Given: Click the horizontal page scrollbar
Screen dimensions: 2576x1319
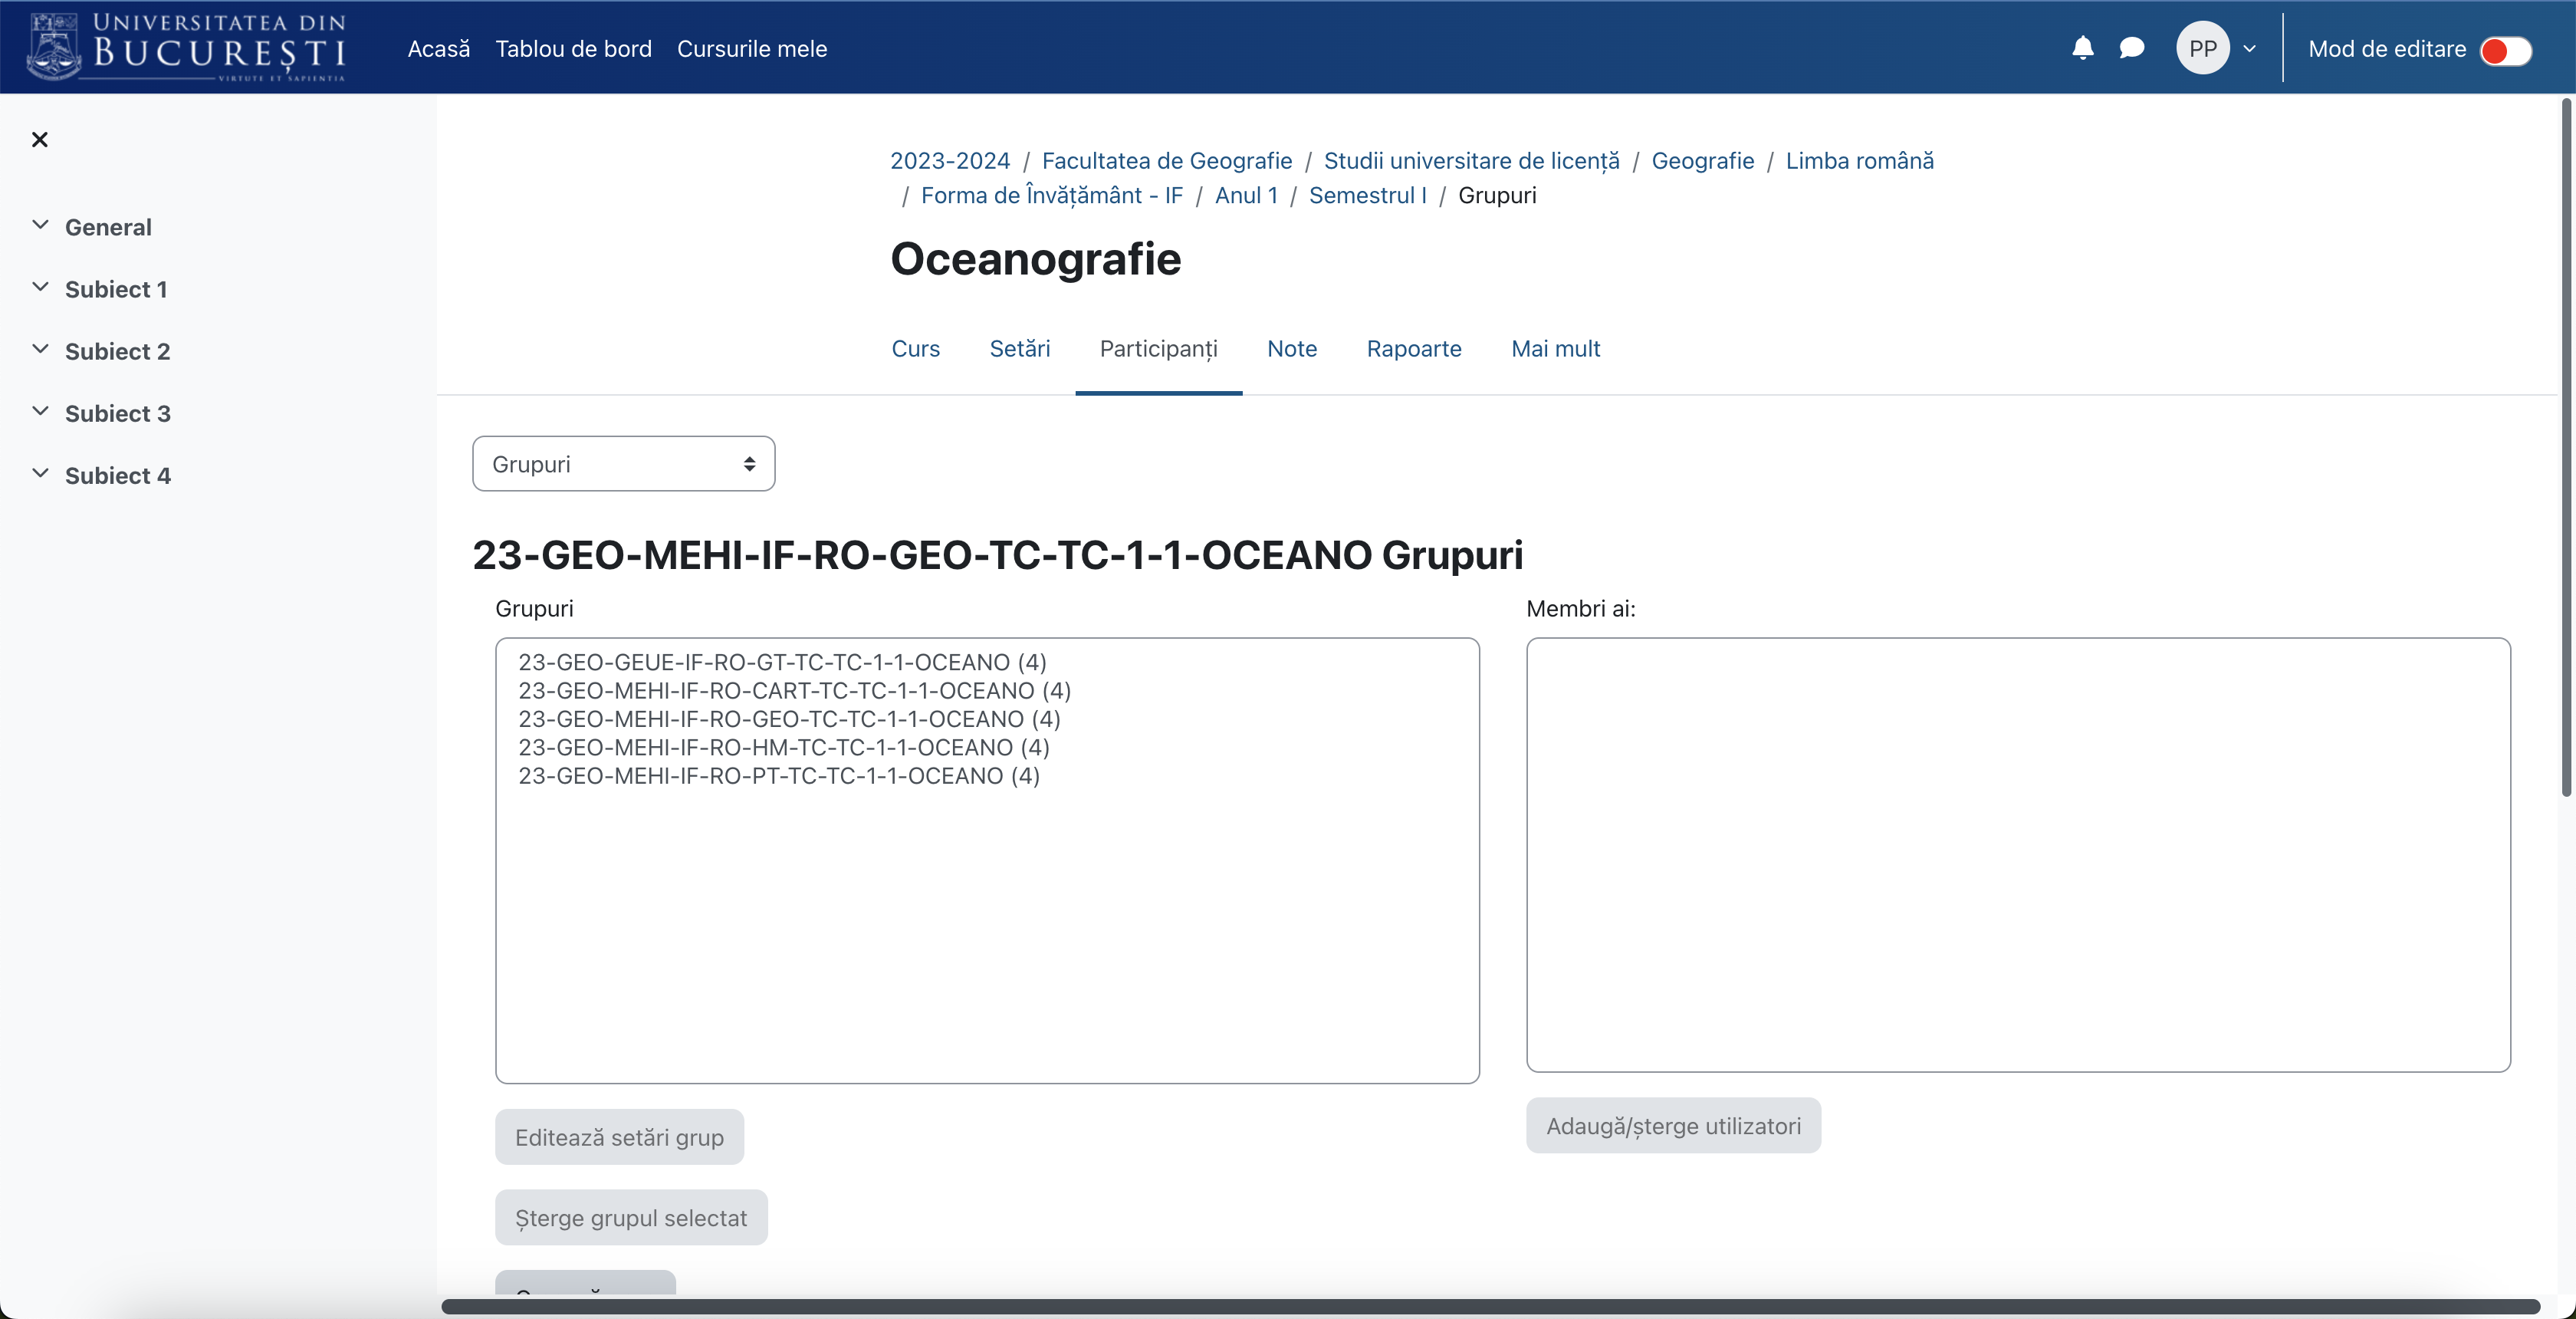Looking at the screenshot, I should 1490,1306.
